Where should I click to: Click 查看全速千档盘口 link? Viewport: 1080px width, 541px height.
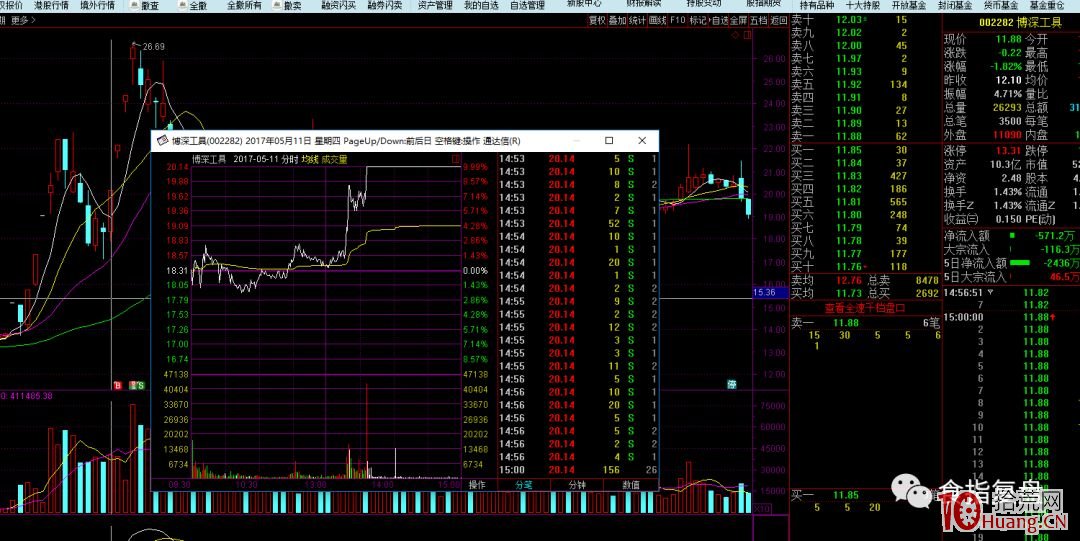click(865, 308)
